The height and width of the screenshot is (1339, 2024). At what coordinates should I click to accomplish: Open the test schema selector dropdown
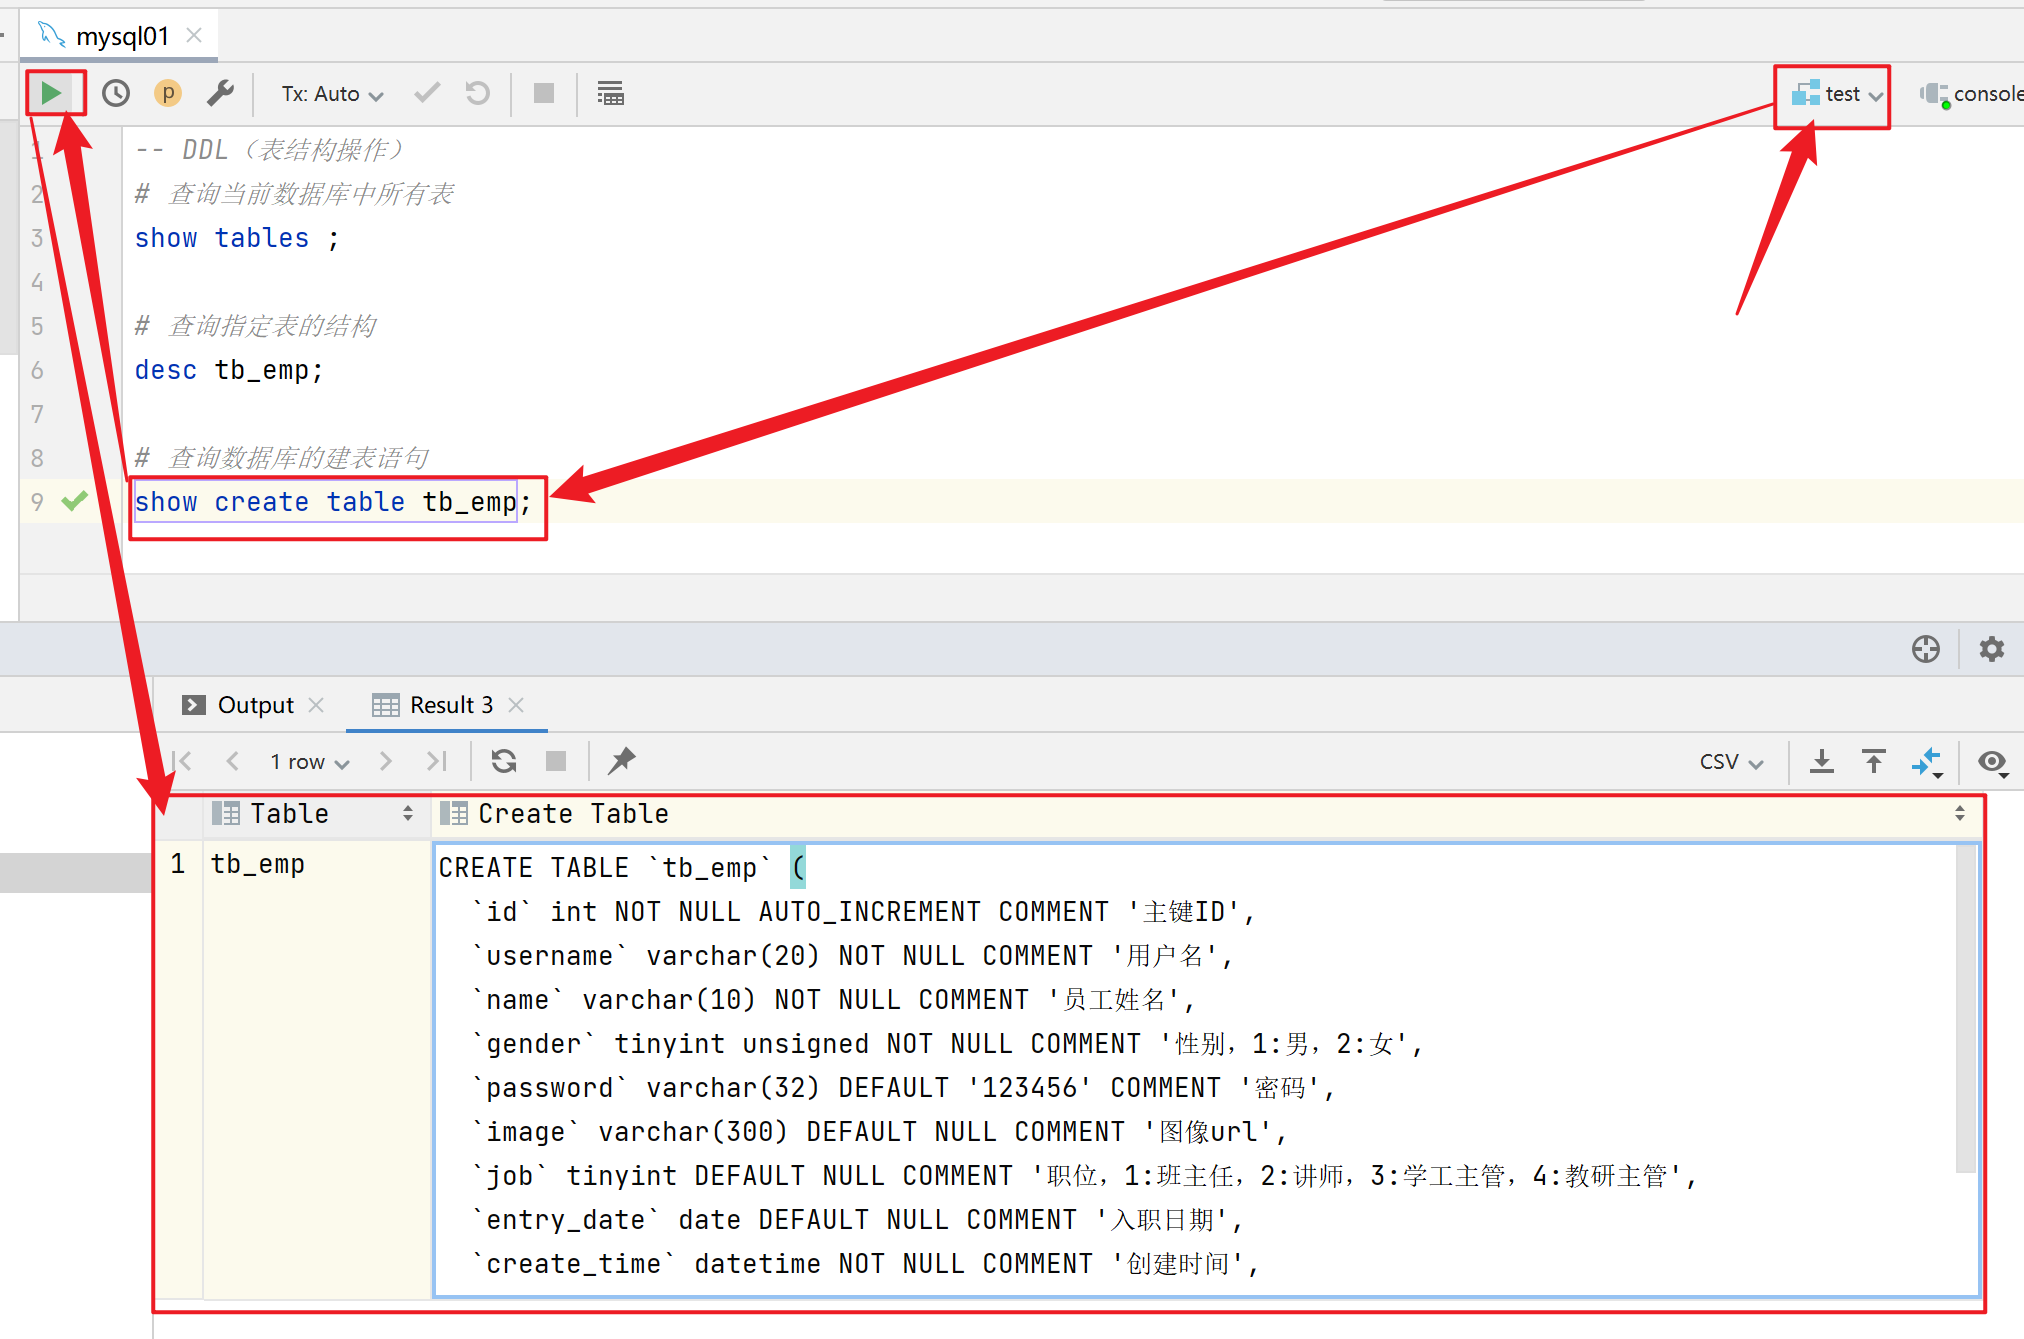[x=1838, y=94]
